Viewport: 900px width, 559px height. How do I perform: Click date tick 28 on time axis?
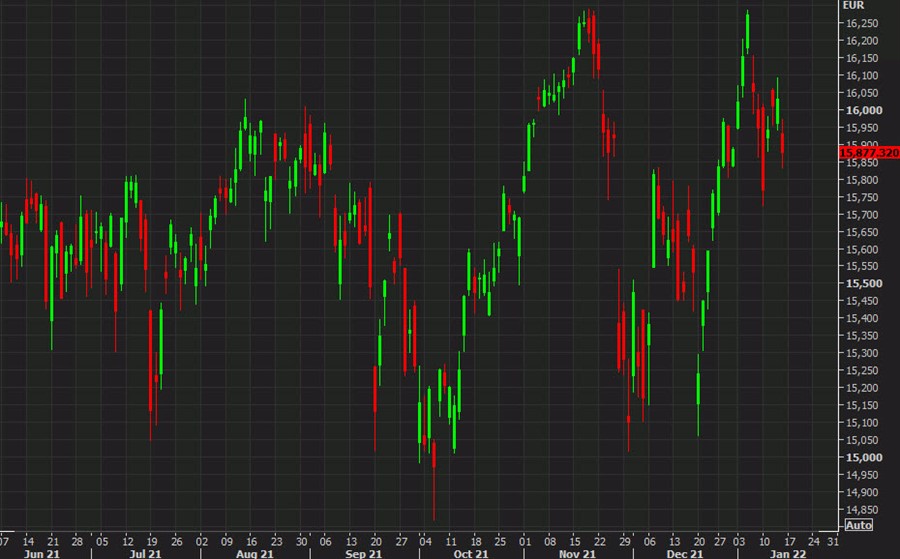pyautogui.click(x=77, y=541)
